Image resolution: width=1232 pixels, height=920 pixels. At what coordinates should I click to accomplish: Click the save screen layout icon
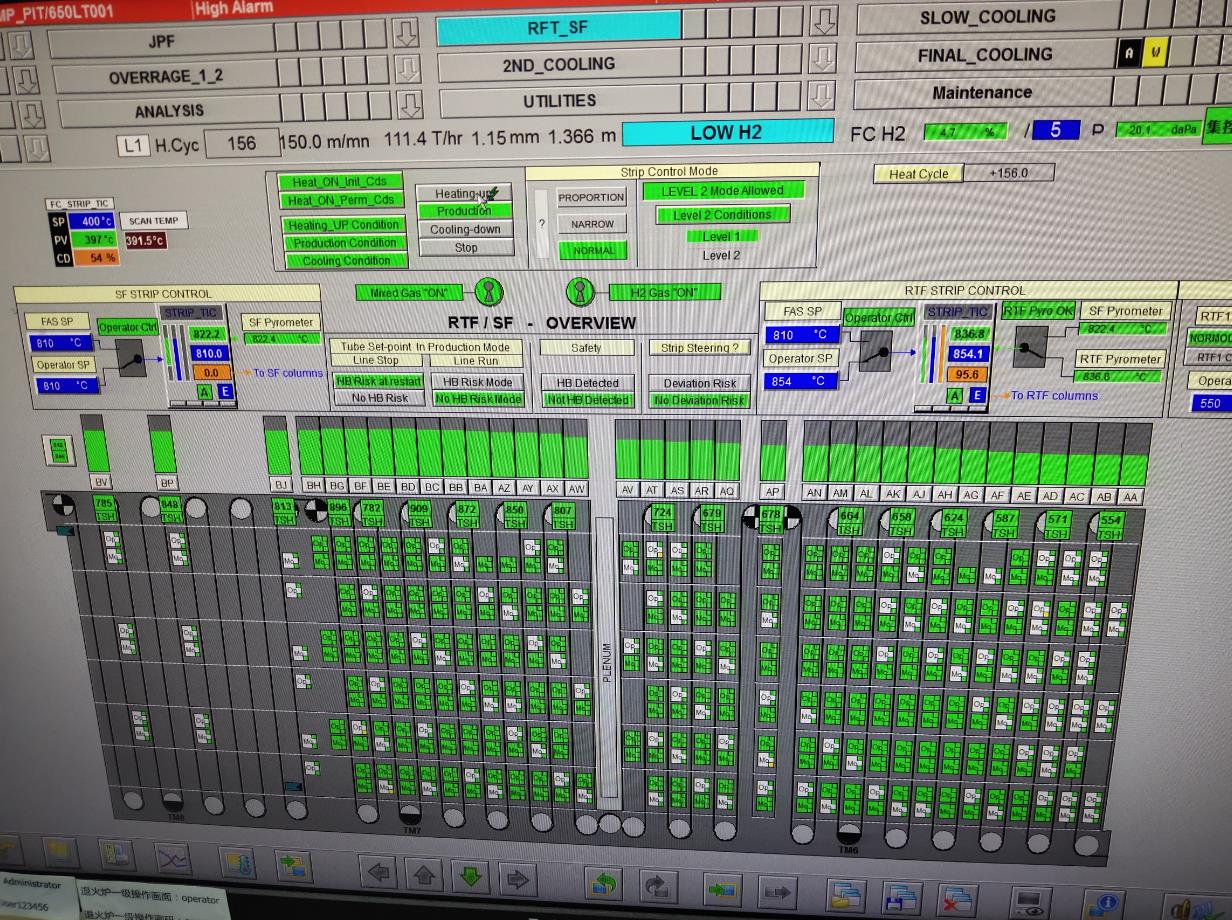(901, 896)
